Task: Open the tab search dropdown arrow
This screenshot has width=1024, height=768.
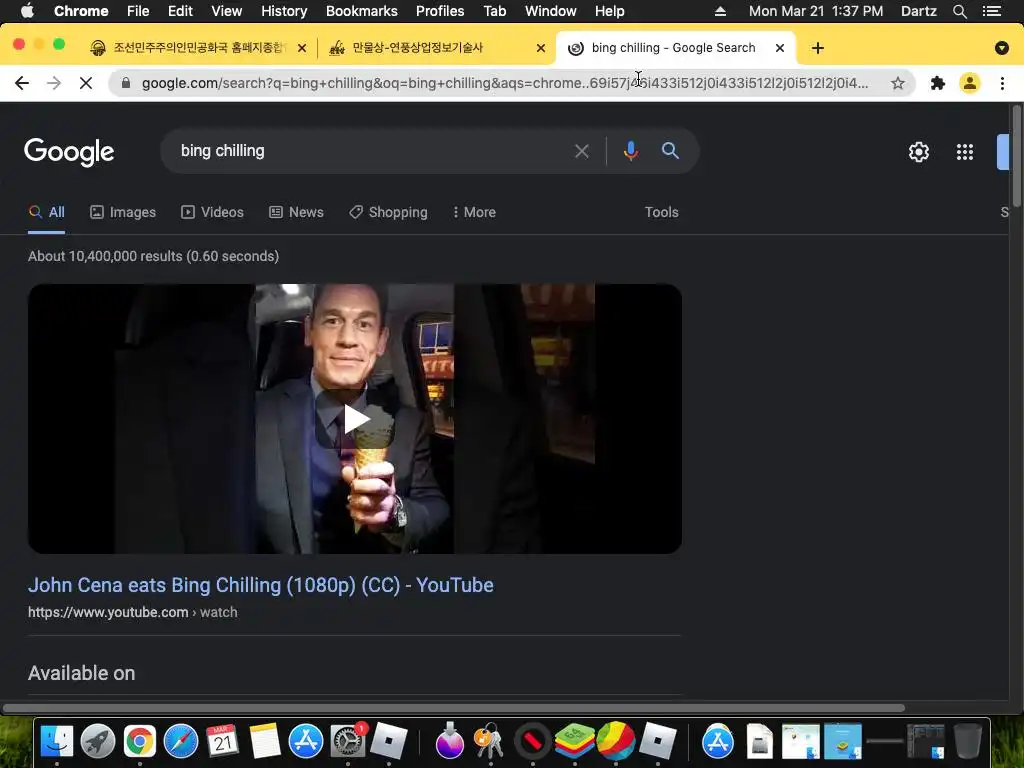Action: (1001, 48)
